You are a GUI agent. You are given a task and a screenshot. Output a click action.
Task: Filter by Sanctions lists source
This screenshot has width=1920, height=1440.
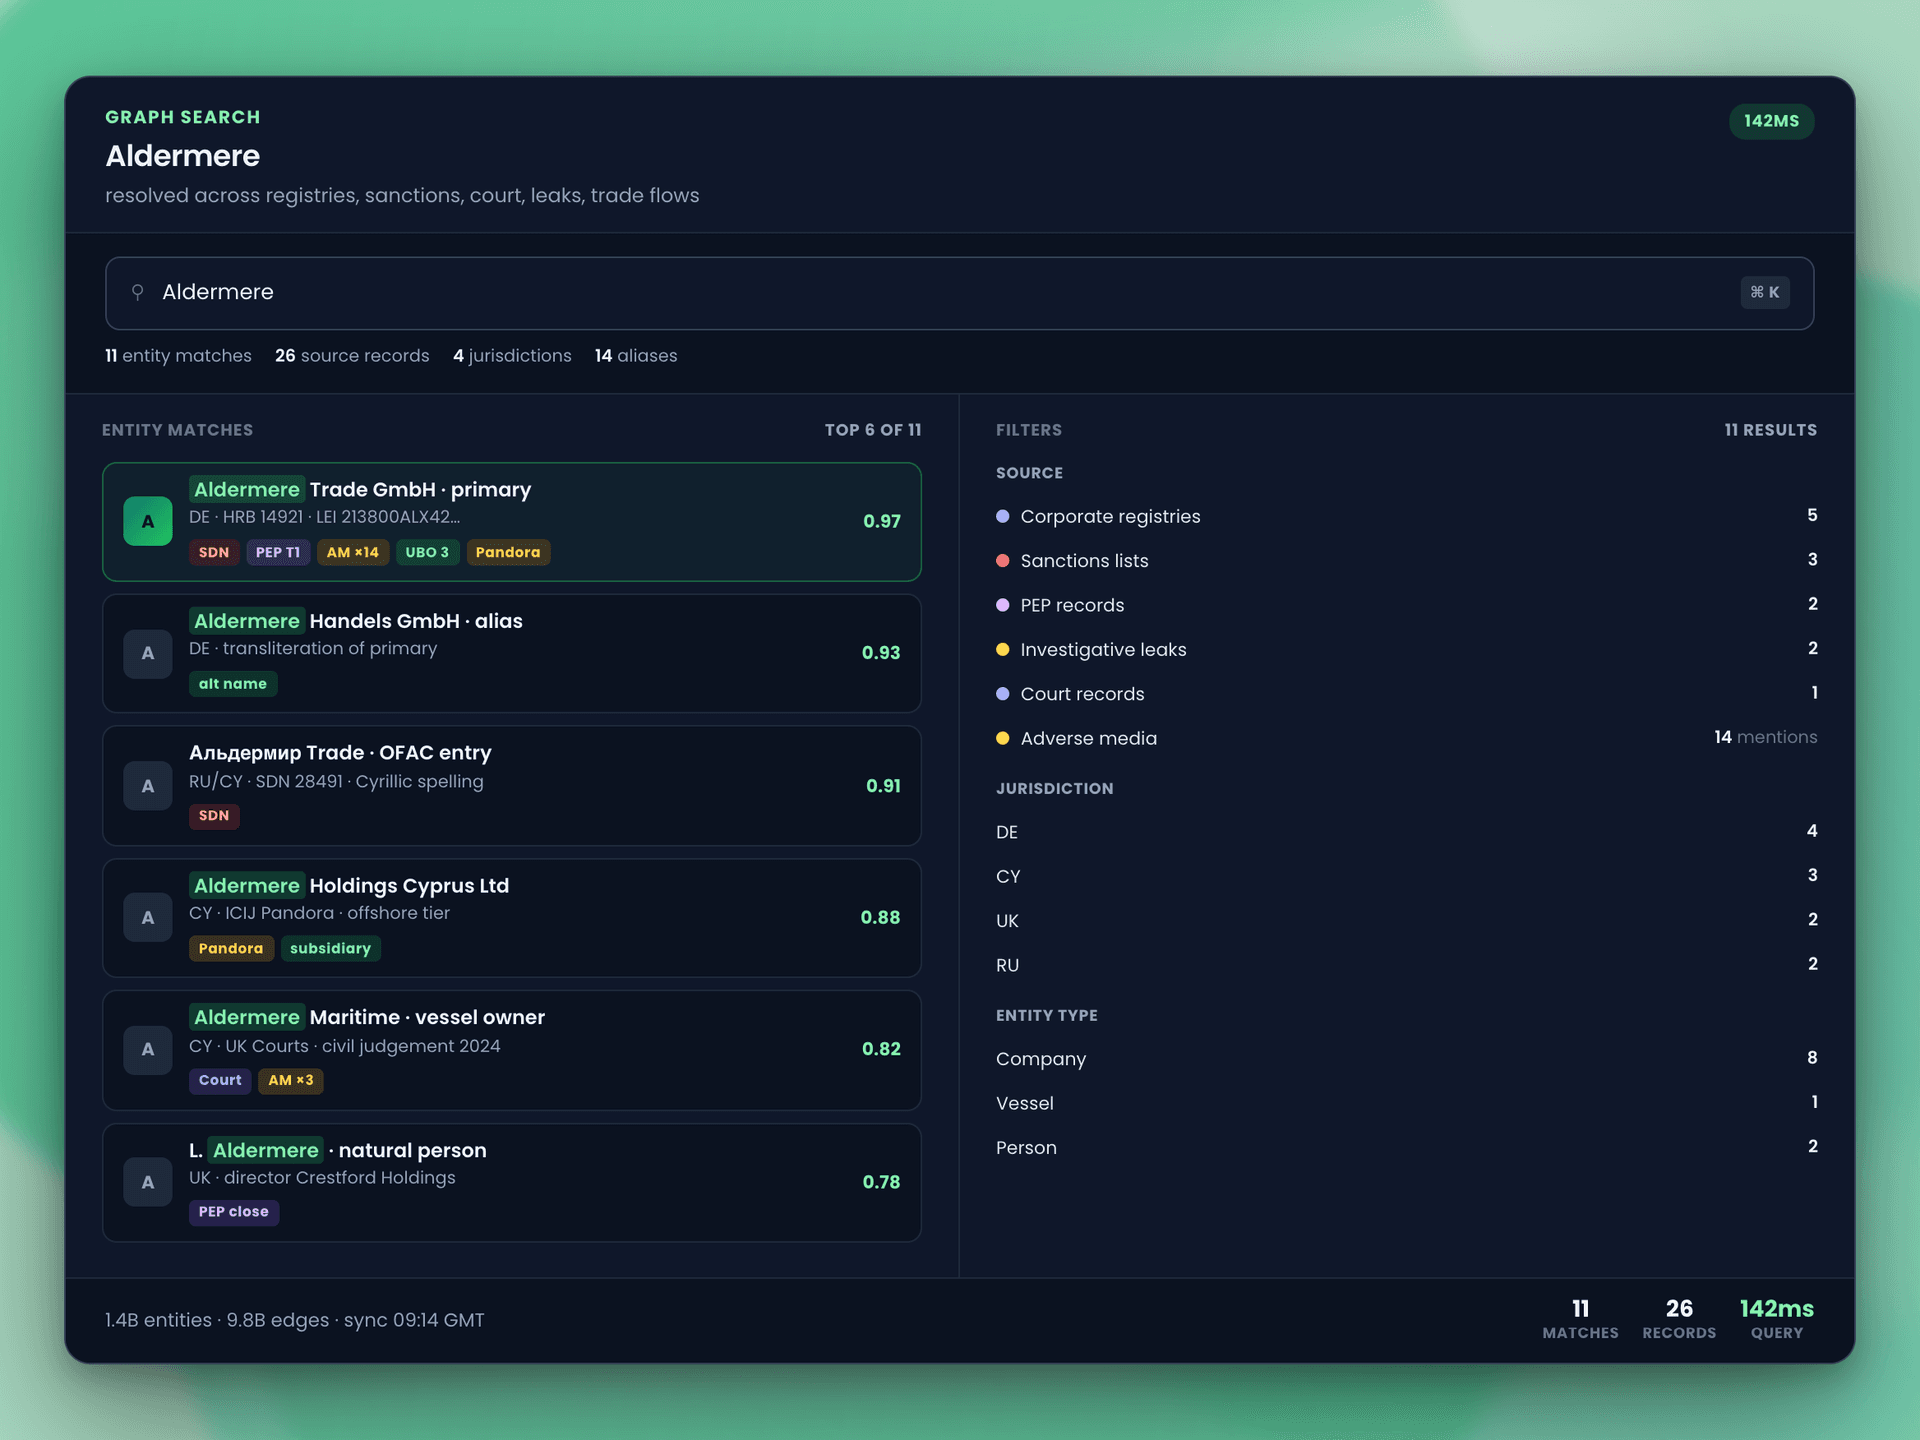(1406, 561)
